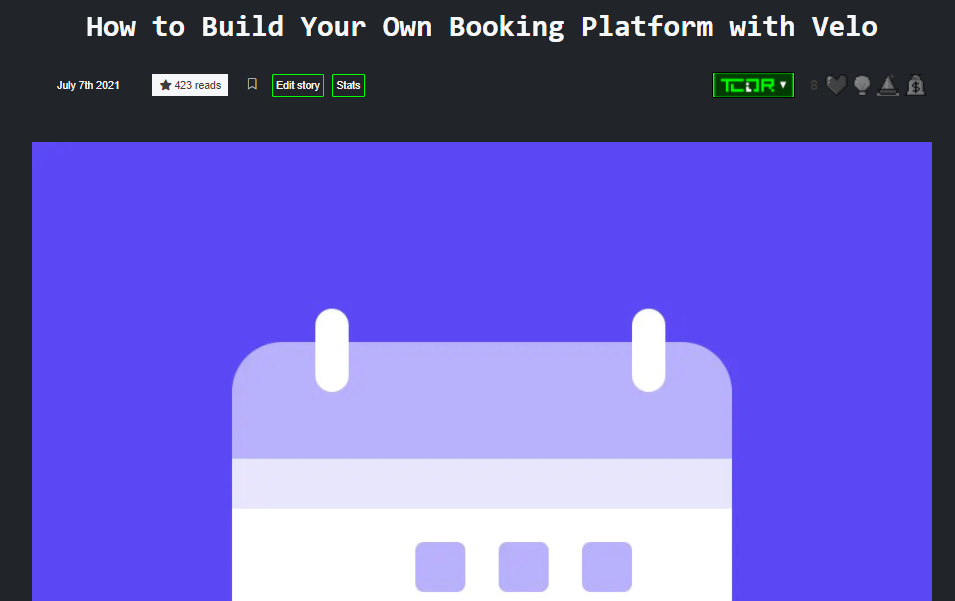The image size is (955, 601).
Task: Click the Edit story button
Action: click(298, 85)
